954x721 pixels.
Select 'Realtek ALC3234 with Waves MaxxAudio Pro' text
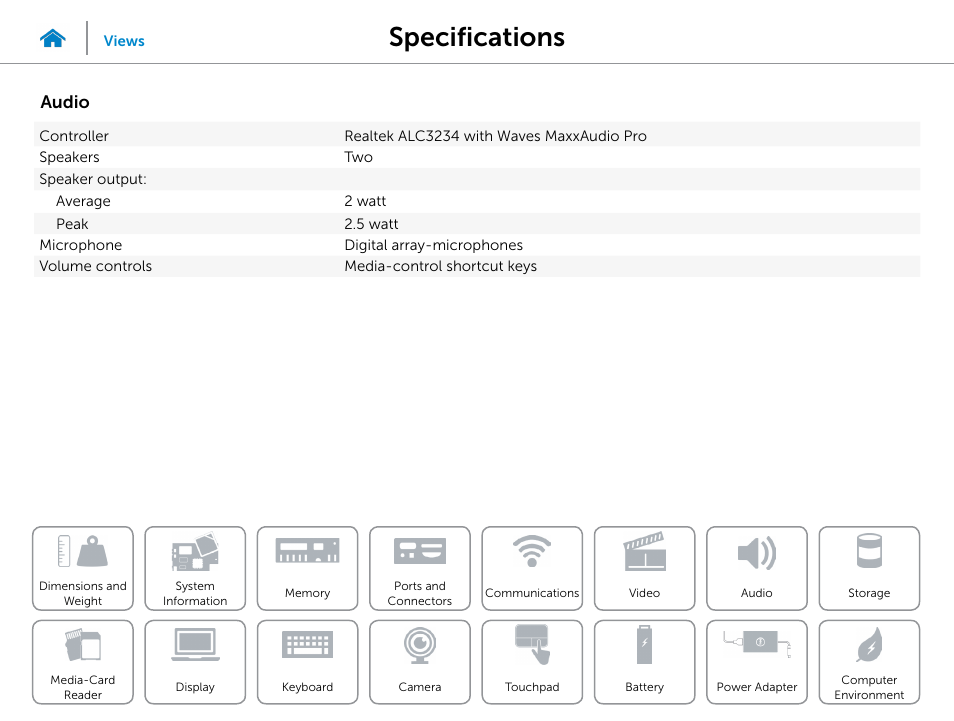(x=495, y=136)
